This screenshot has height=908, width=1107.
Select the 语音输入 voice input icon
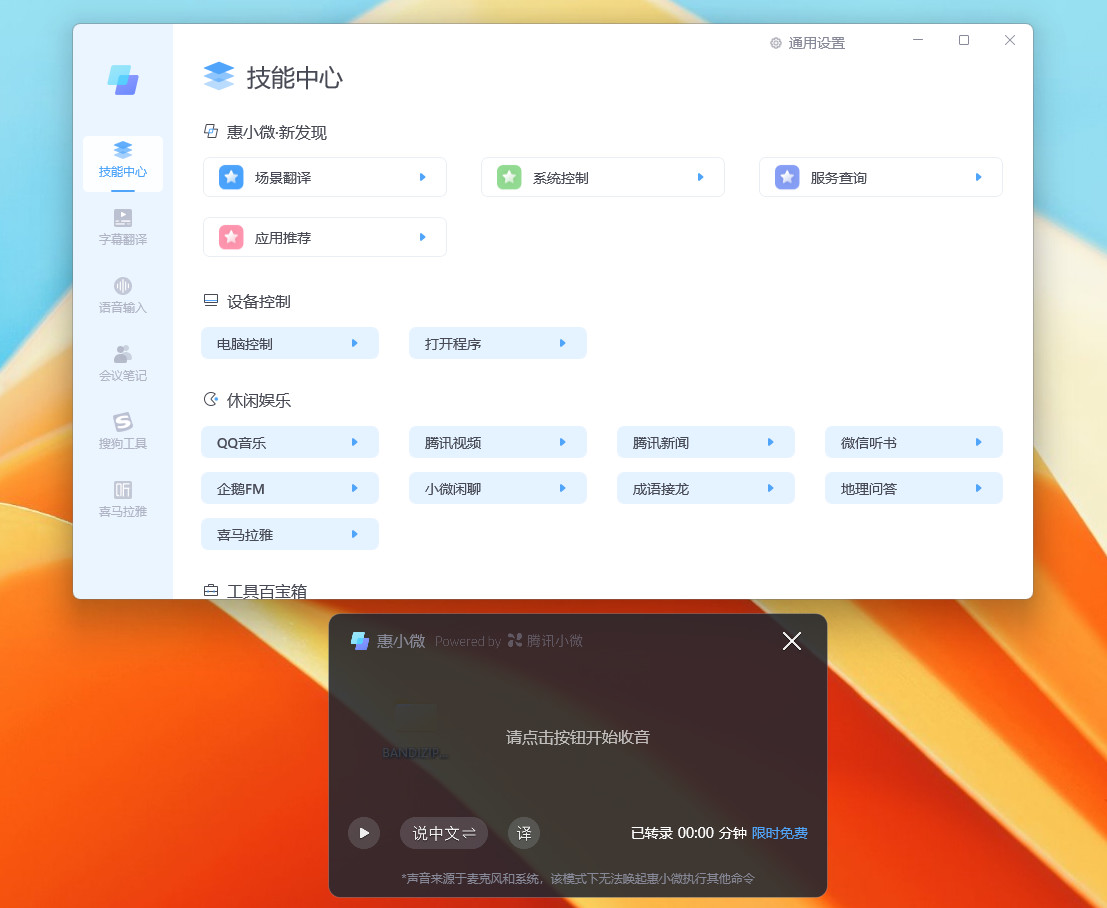coord(122,294)
